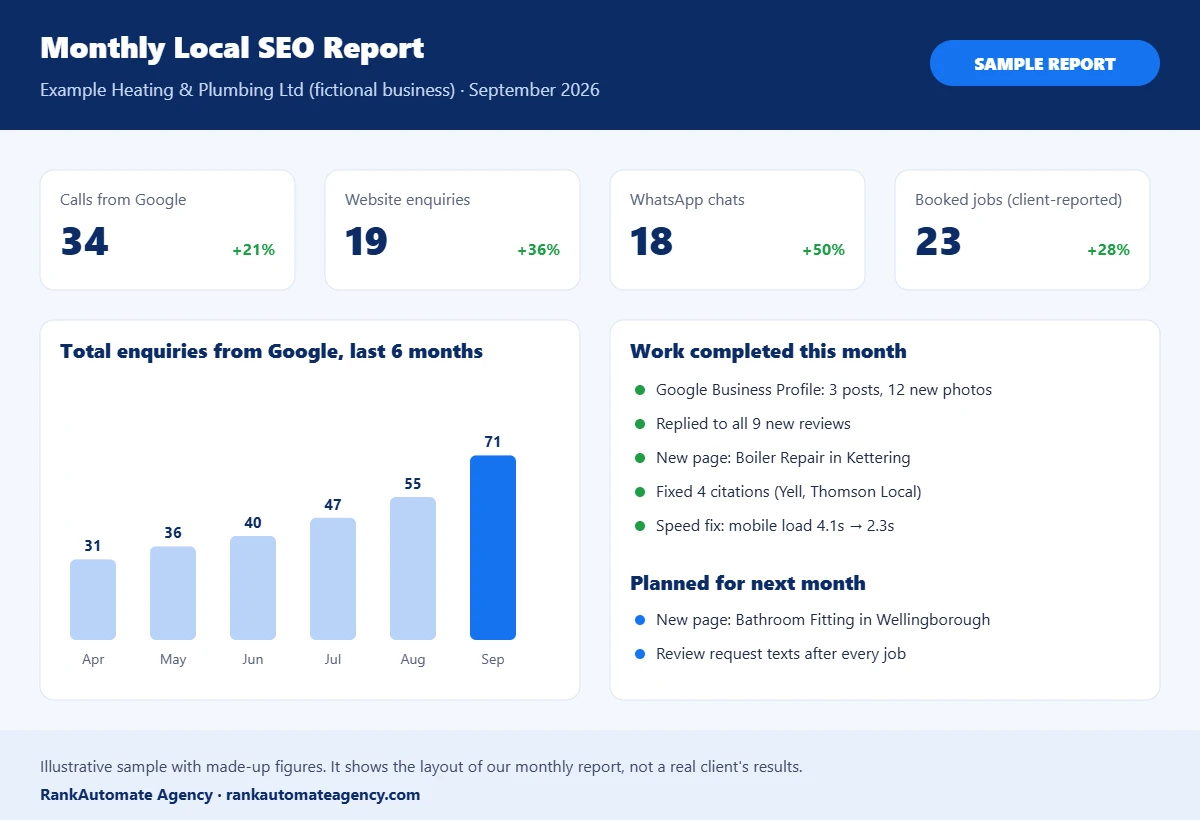Click the bar value label 71
The height and width of the screenshot is (820, 1200).
click(x=493, y=442)
